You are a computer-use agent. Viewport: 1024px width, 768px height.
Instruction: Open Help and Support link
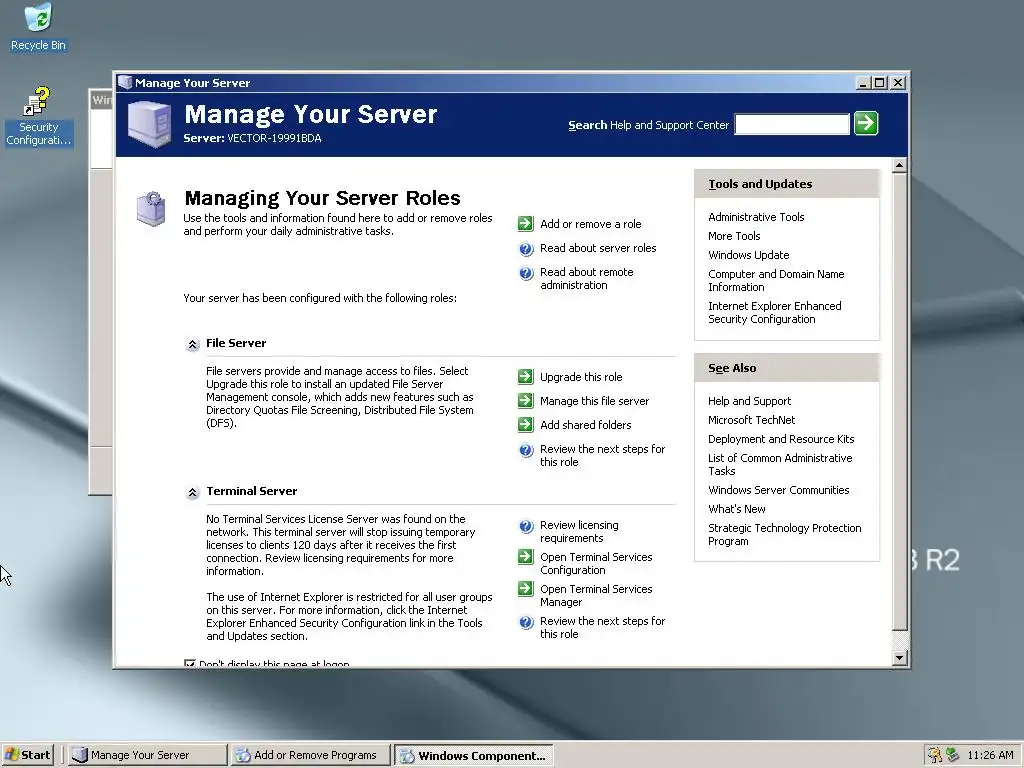(750, 401)
